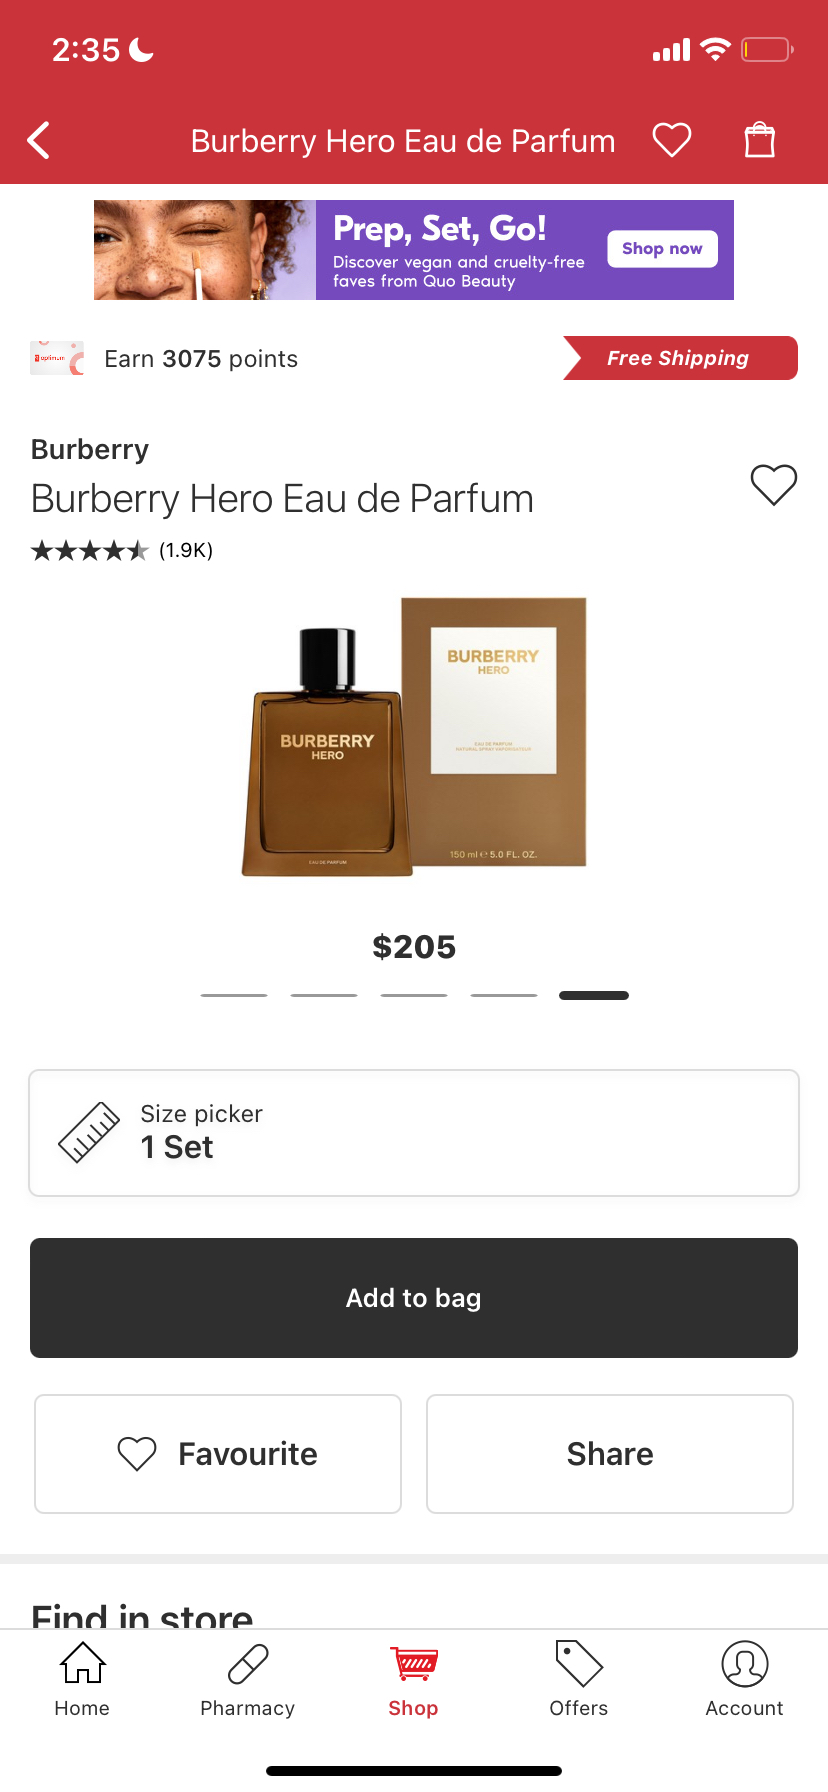Go back using the header arrow
Image resolution: width=828 pixels, height=1792 pixels.
[x=39, y=141]
